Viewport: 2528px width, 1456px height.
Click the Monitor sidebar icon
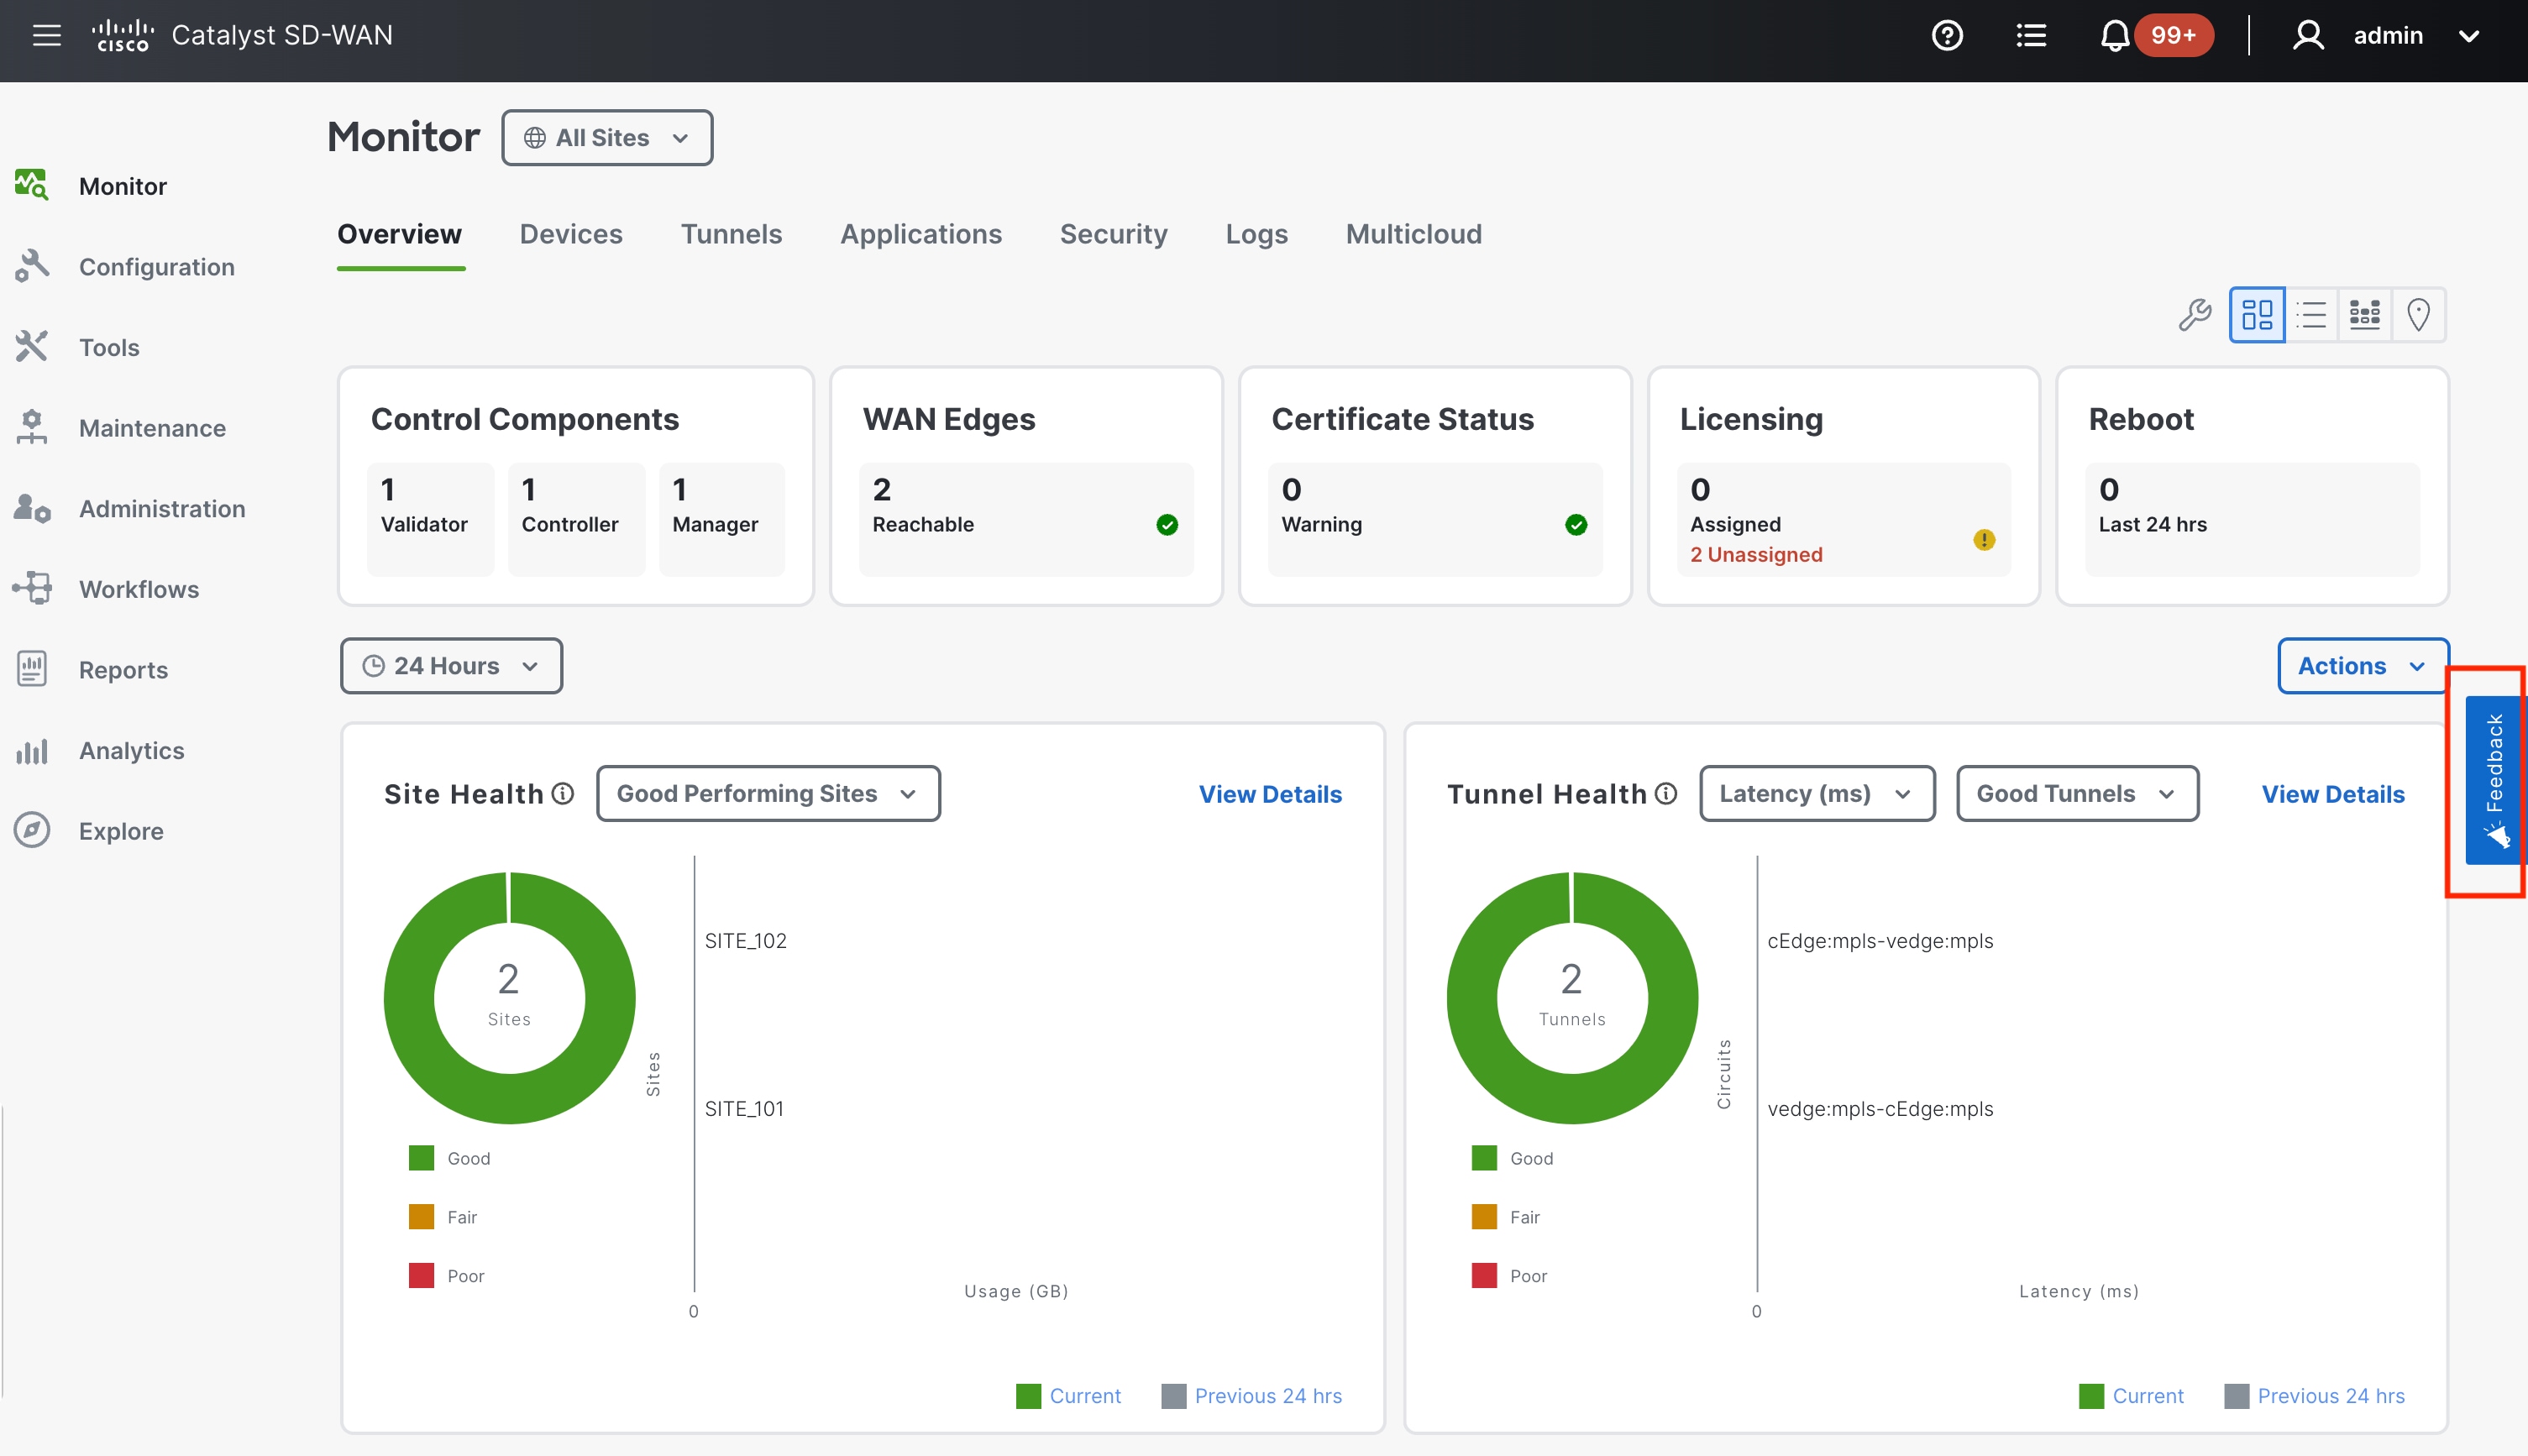[x=31, y=185]
